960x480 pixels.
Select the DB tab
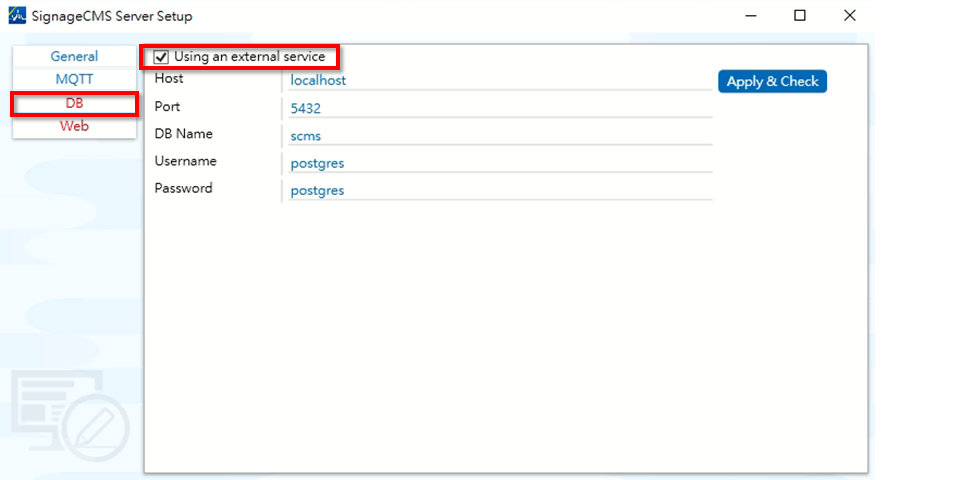point(74,103)
